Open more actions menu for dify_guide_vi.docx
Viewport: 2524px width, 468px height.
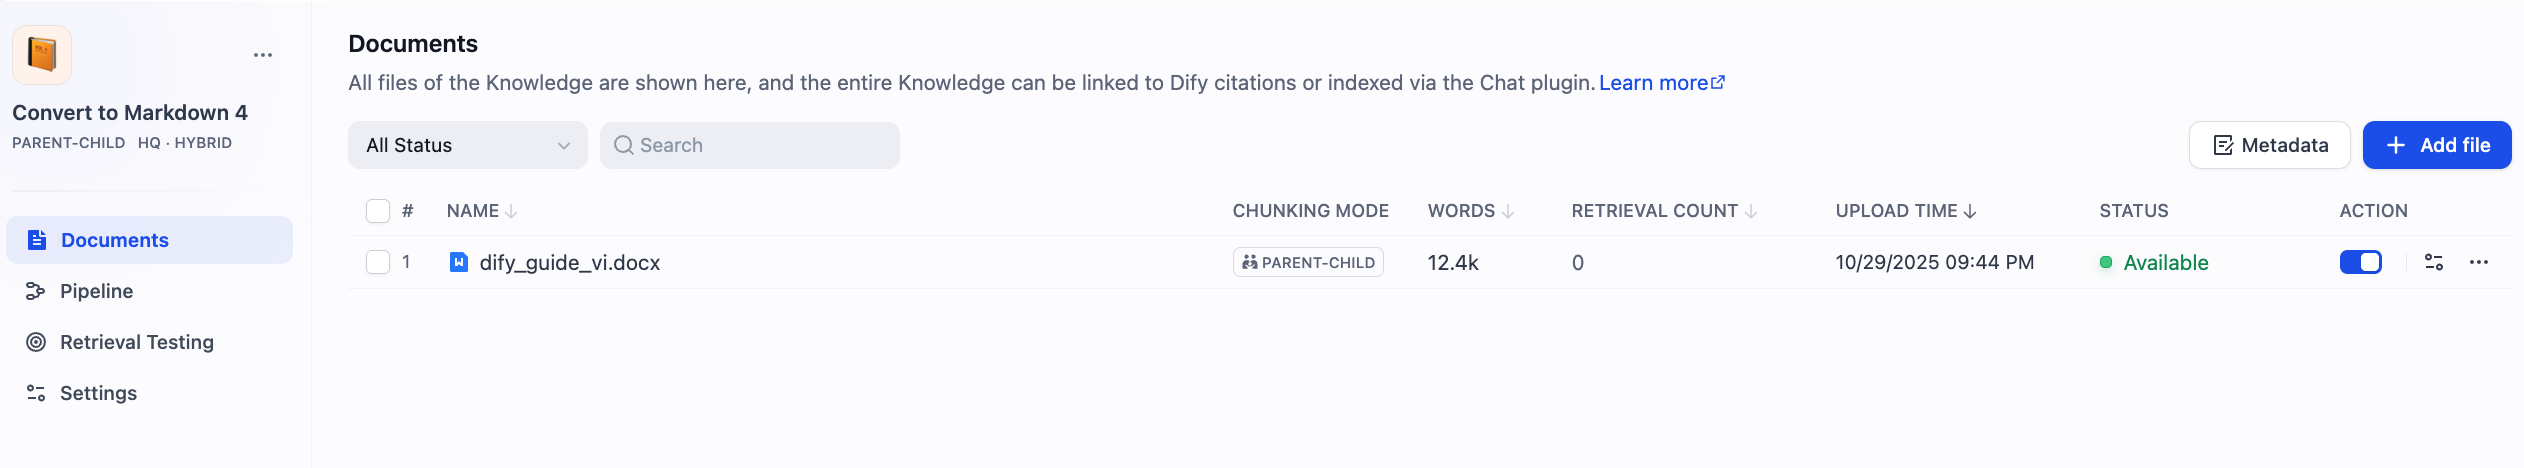tap(2479, 262)
